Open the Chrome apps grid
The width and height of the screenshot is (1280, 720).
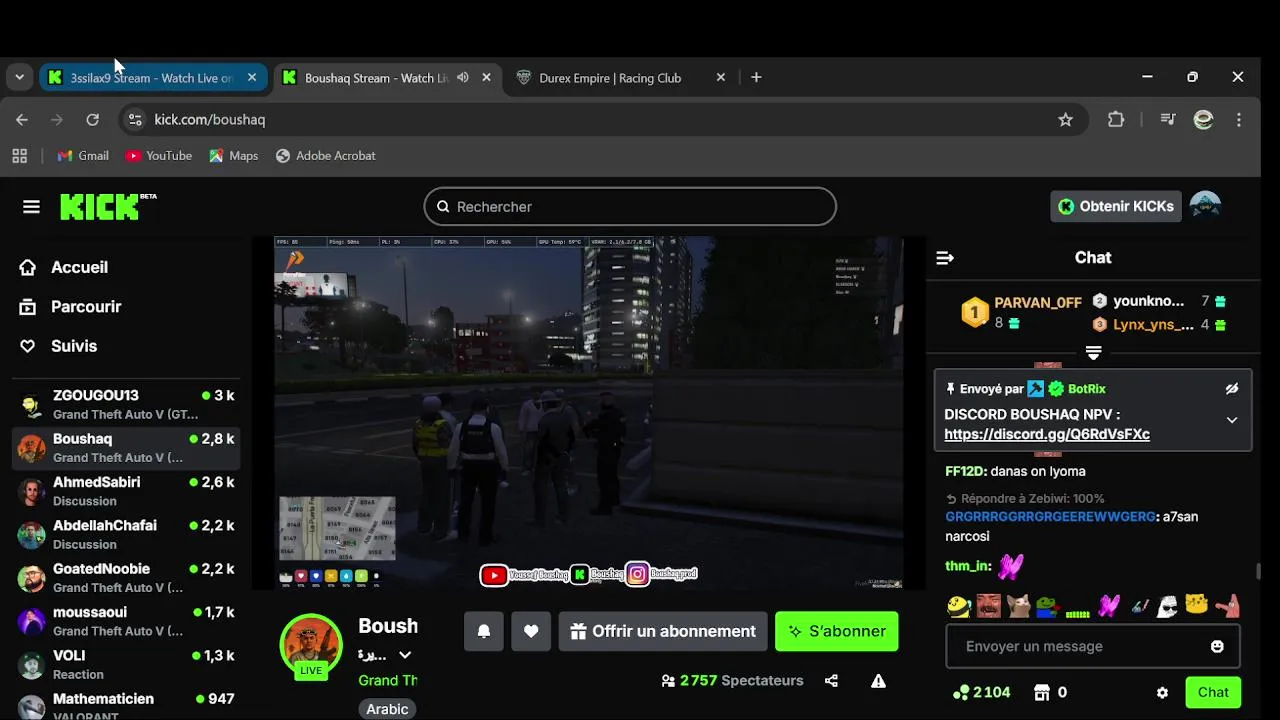click(19, 156)
